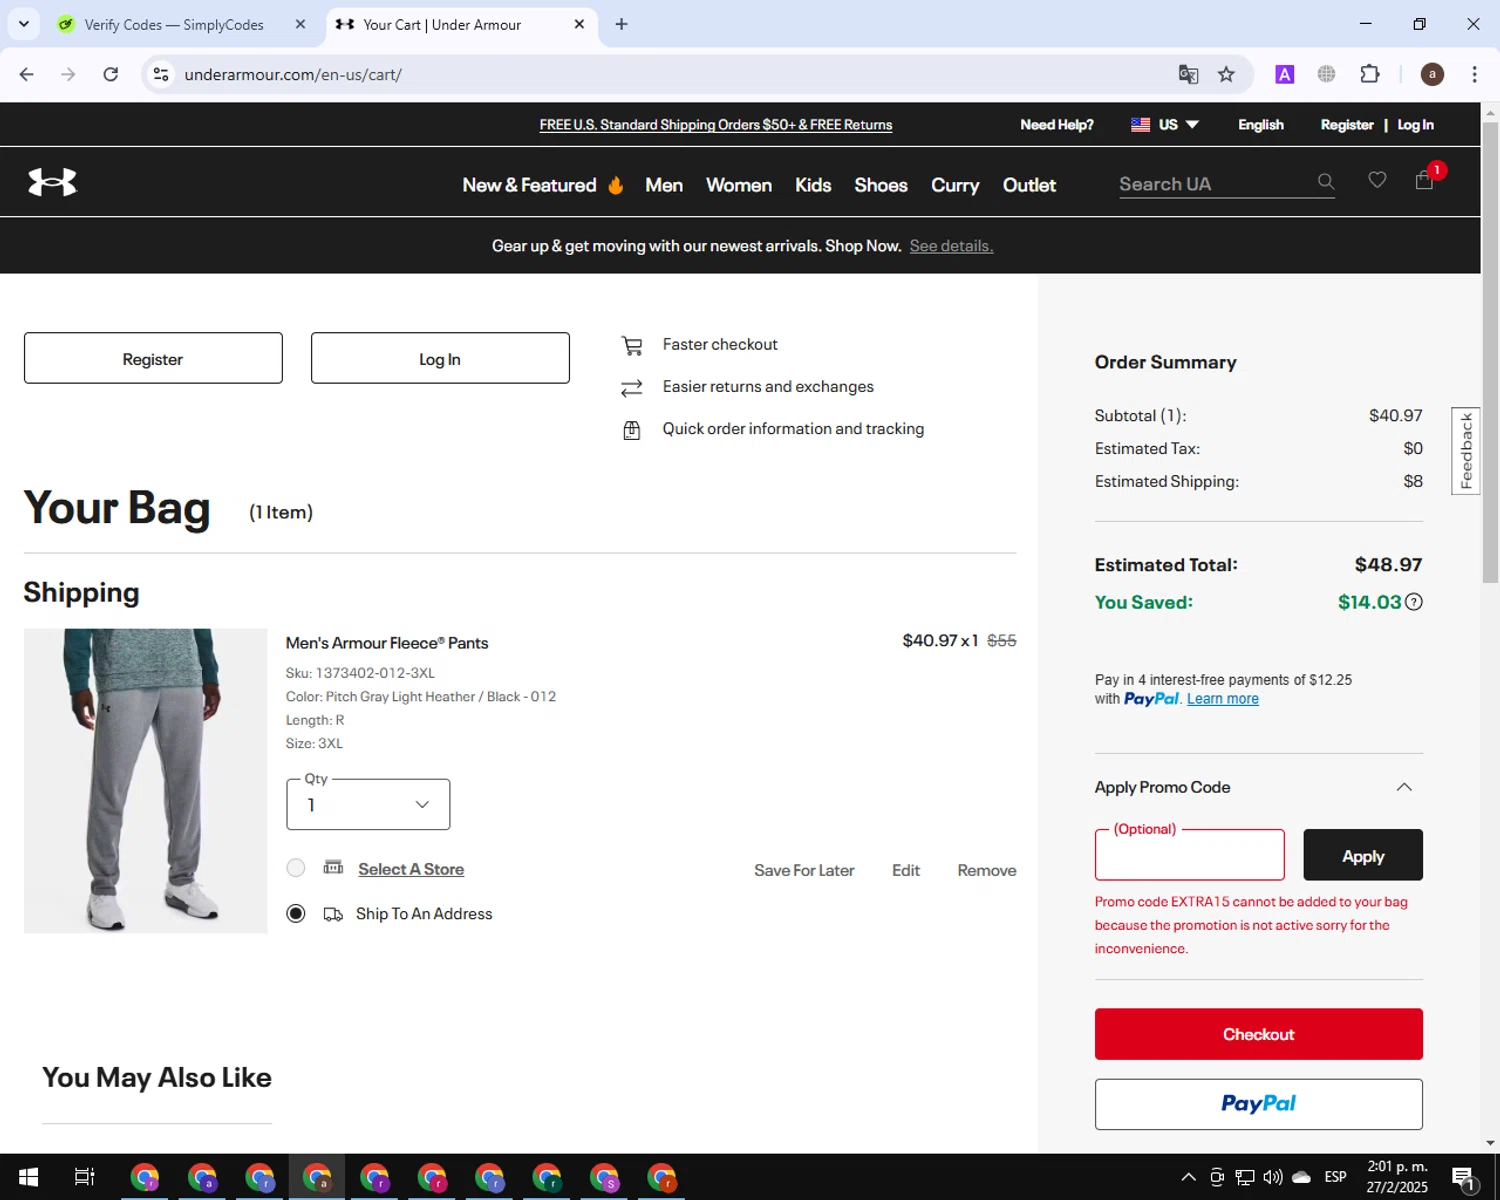1500x1200 pixels.
Task: Click the translate page icon
Action: click(x=1188, y=74)
